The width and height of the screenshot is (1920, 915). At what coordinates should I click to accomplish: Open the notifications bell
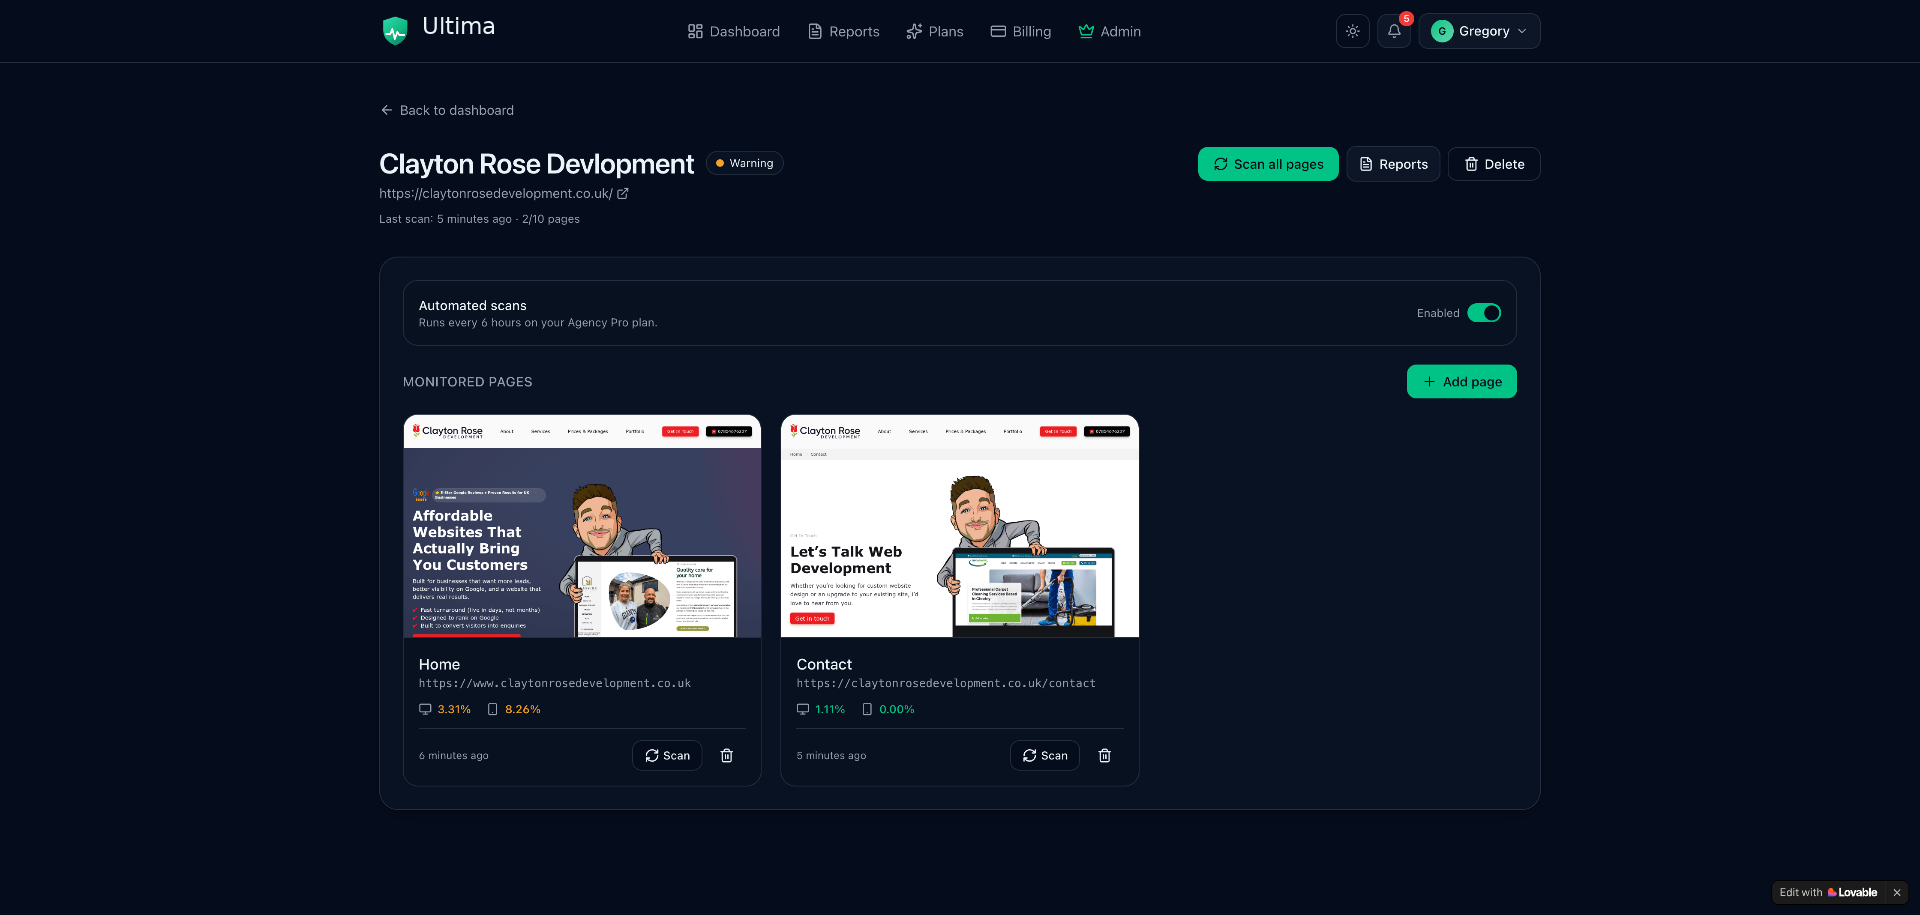[x=1394, y=31]
